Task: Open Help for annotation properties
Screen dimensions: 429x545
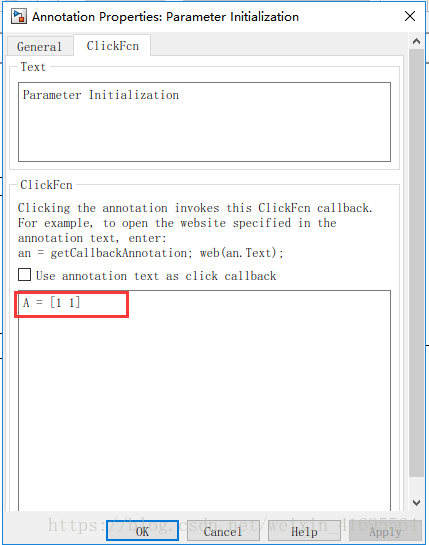Action: (x=304, y=531)
